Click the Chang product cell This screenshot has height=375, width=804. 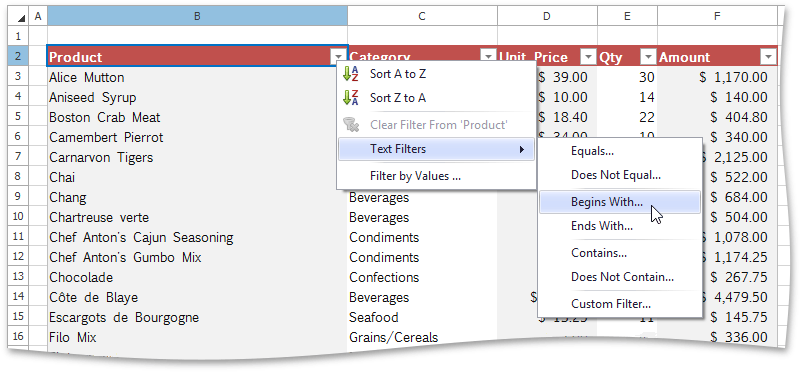197,198
